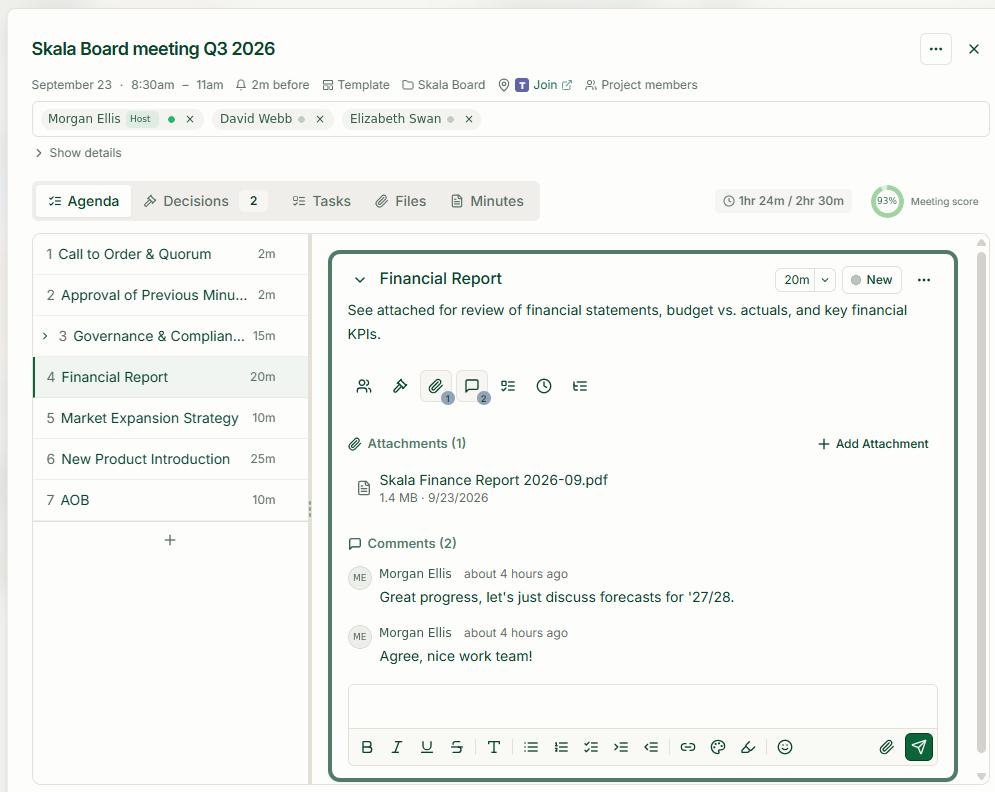Send the comment
The width and height of the screenshot is (995, 792).
[x=919, y=747]
